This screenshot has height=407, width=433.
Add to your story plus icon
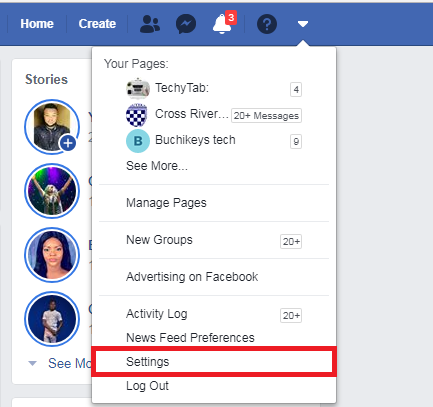pyautogui.click(x=68, y=143)
